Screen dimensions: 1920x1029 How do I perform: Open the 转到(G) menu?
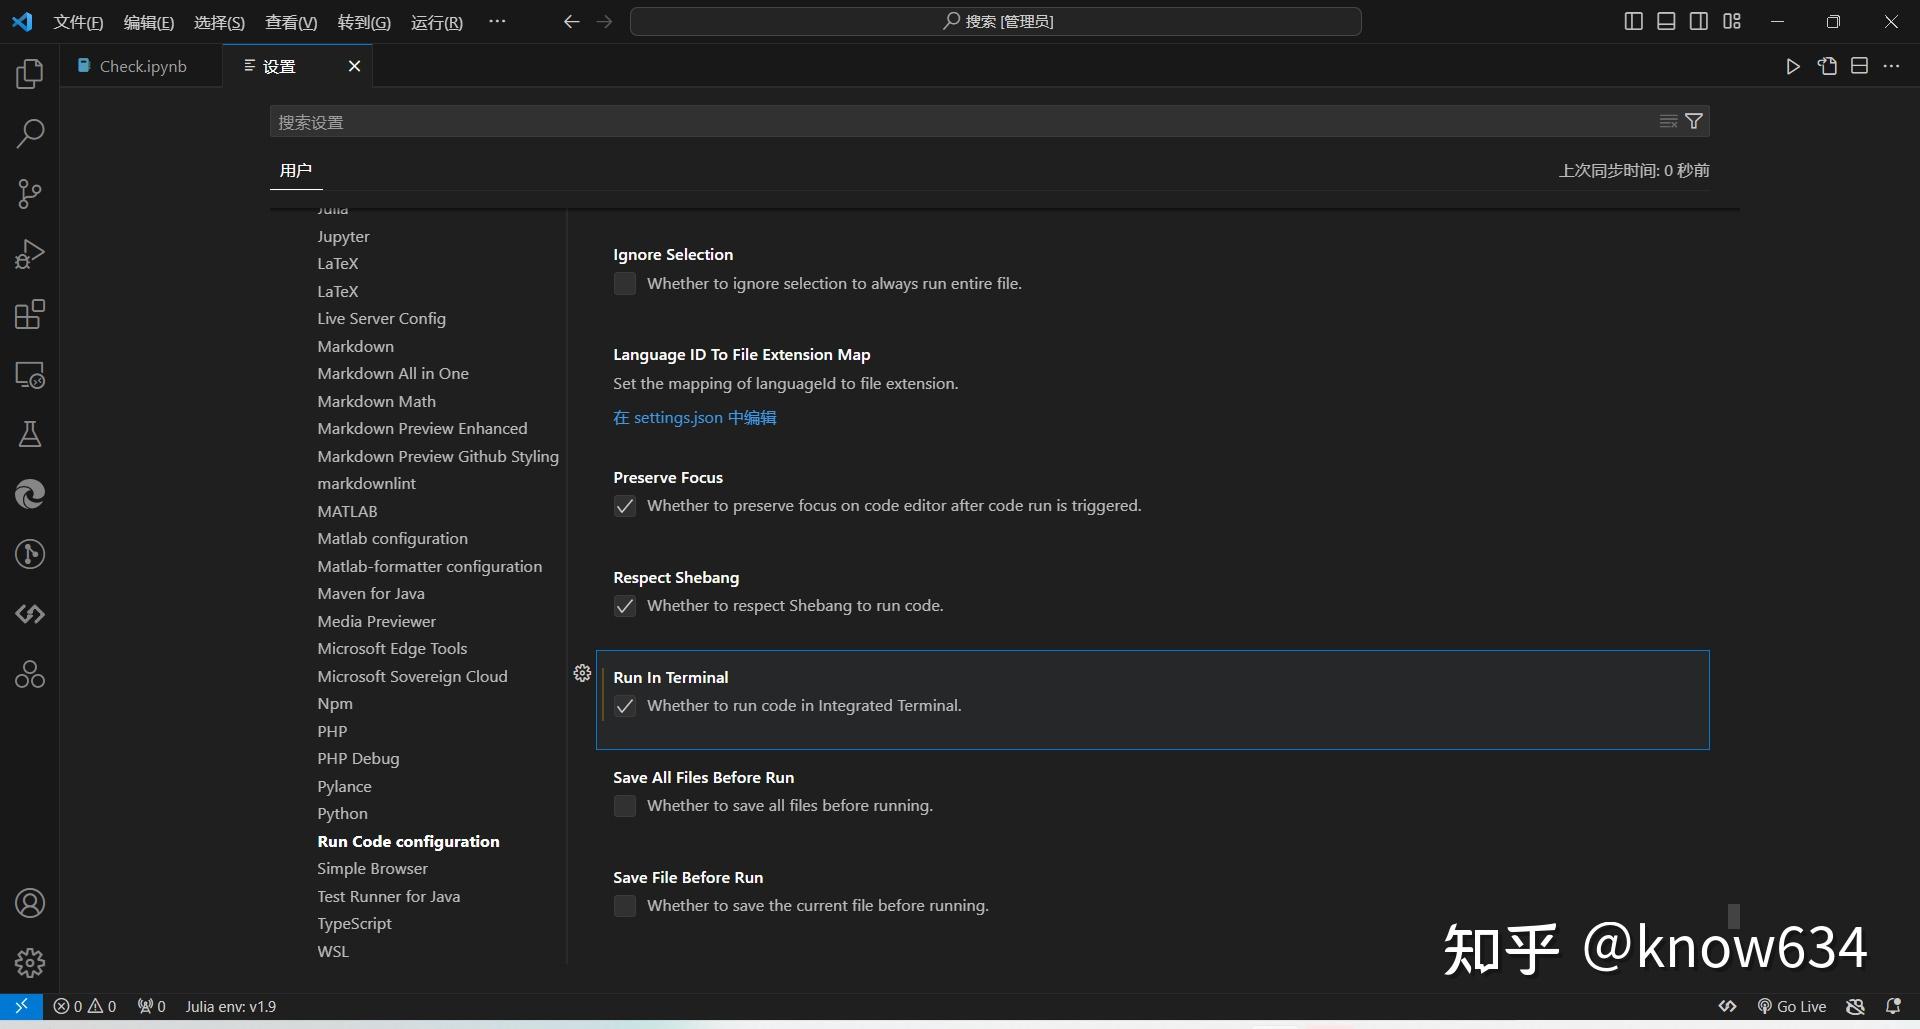[364, 22]
